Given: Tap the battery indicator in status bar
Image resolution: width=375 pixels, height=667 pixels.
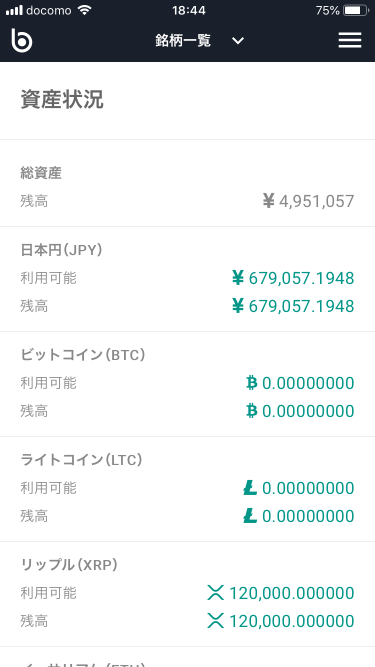Looking at the screenshot, I should coord(356,11).
